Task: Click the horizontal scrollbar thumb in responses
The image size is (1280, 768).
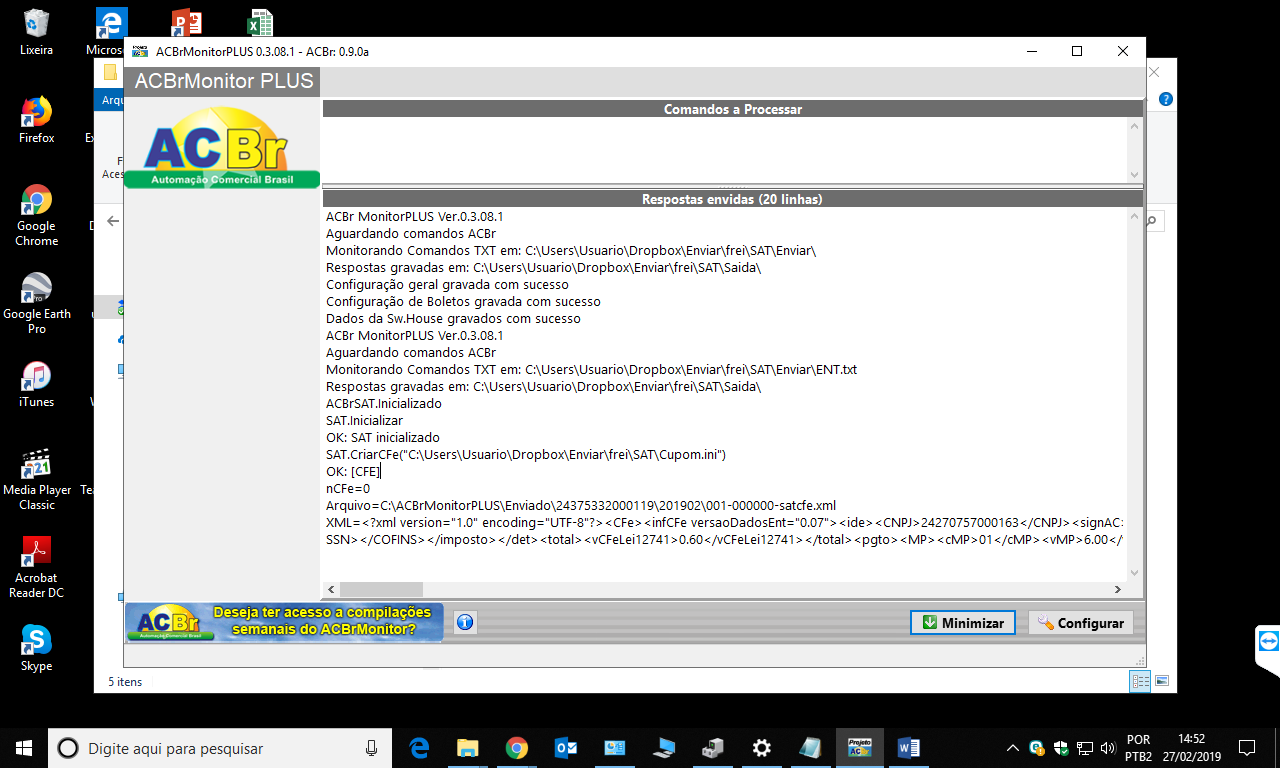Action: point(381,589)
